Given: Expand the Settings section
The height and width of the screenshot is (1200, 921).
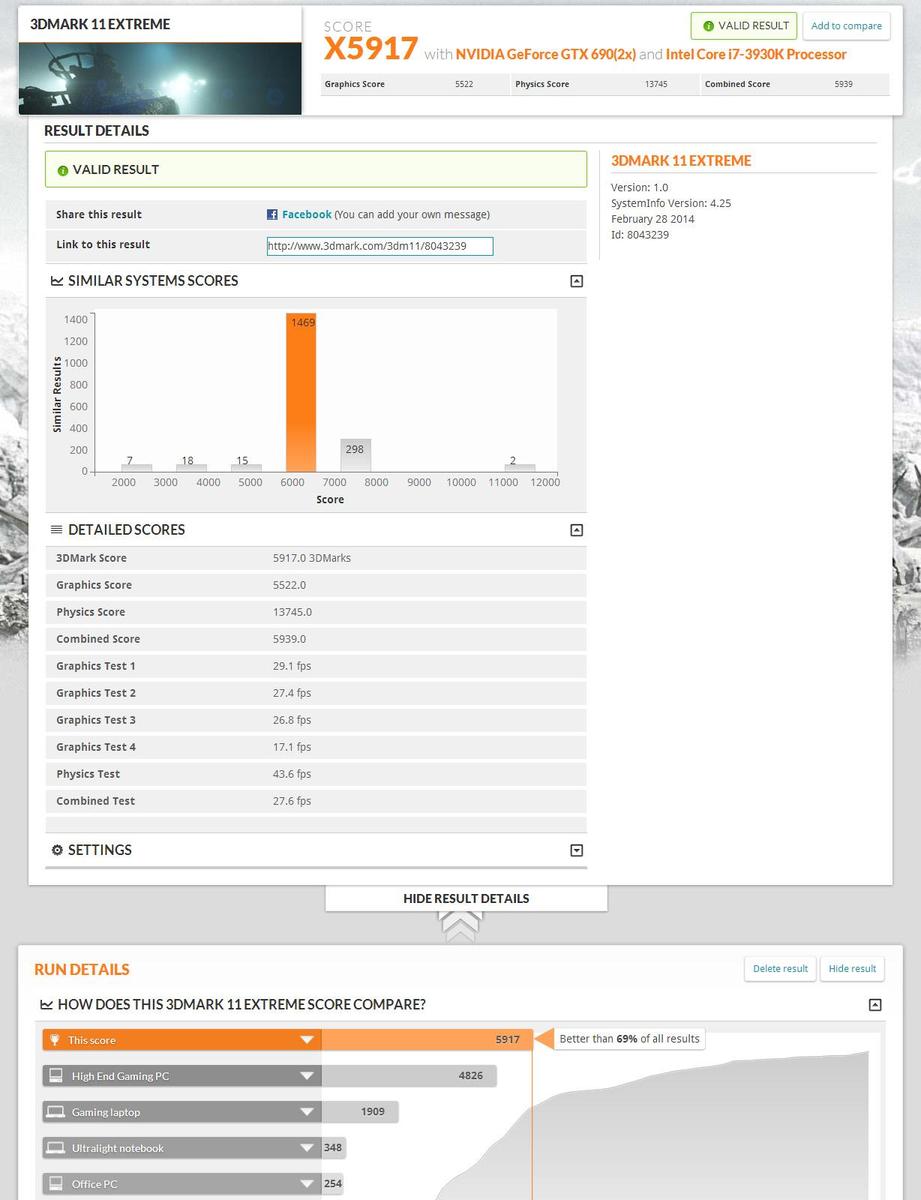Looking at the screenshot, I should [x=576, y=850].
